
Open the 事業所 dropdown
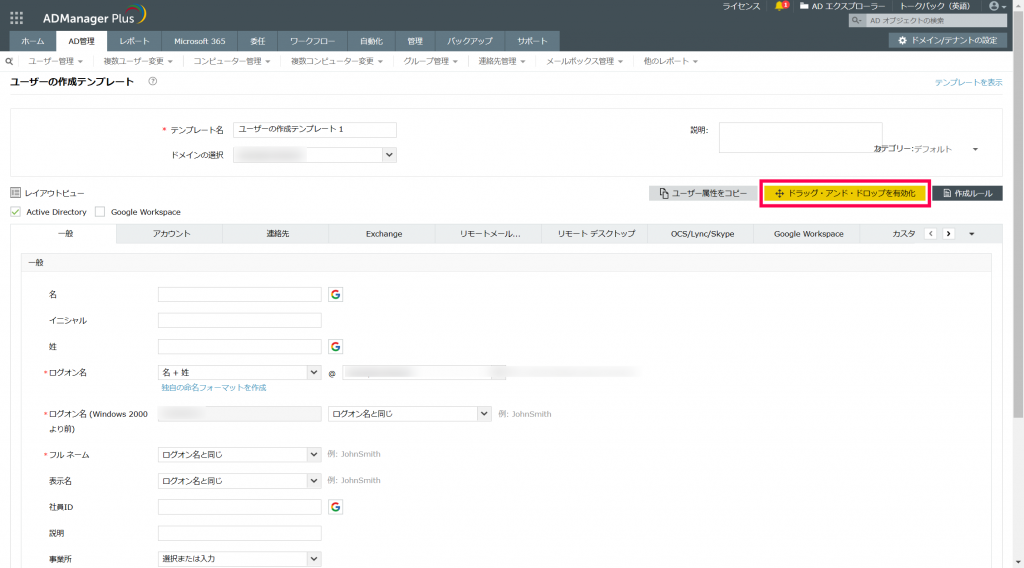(x=240, y=559)
